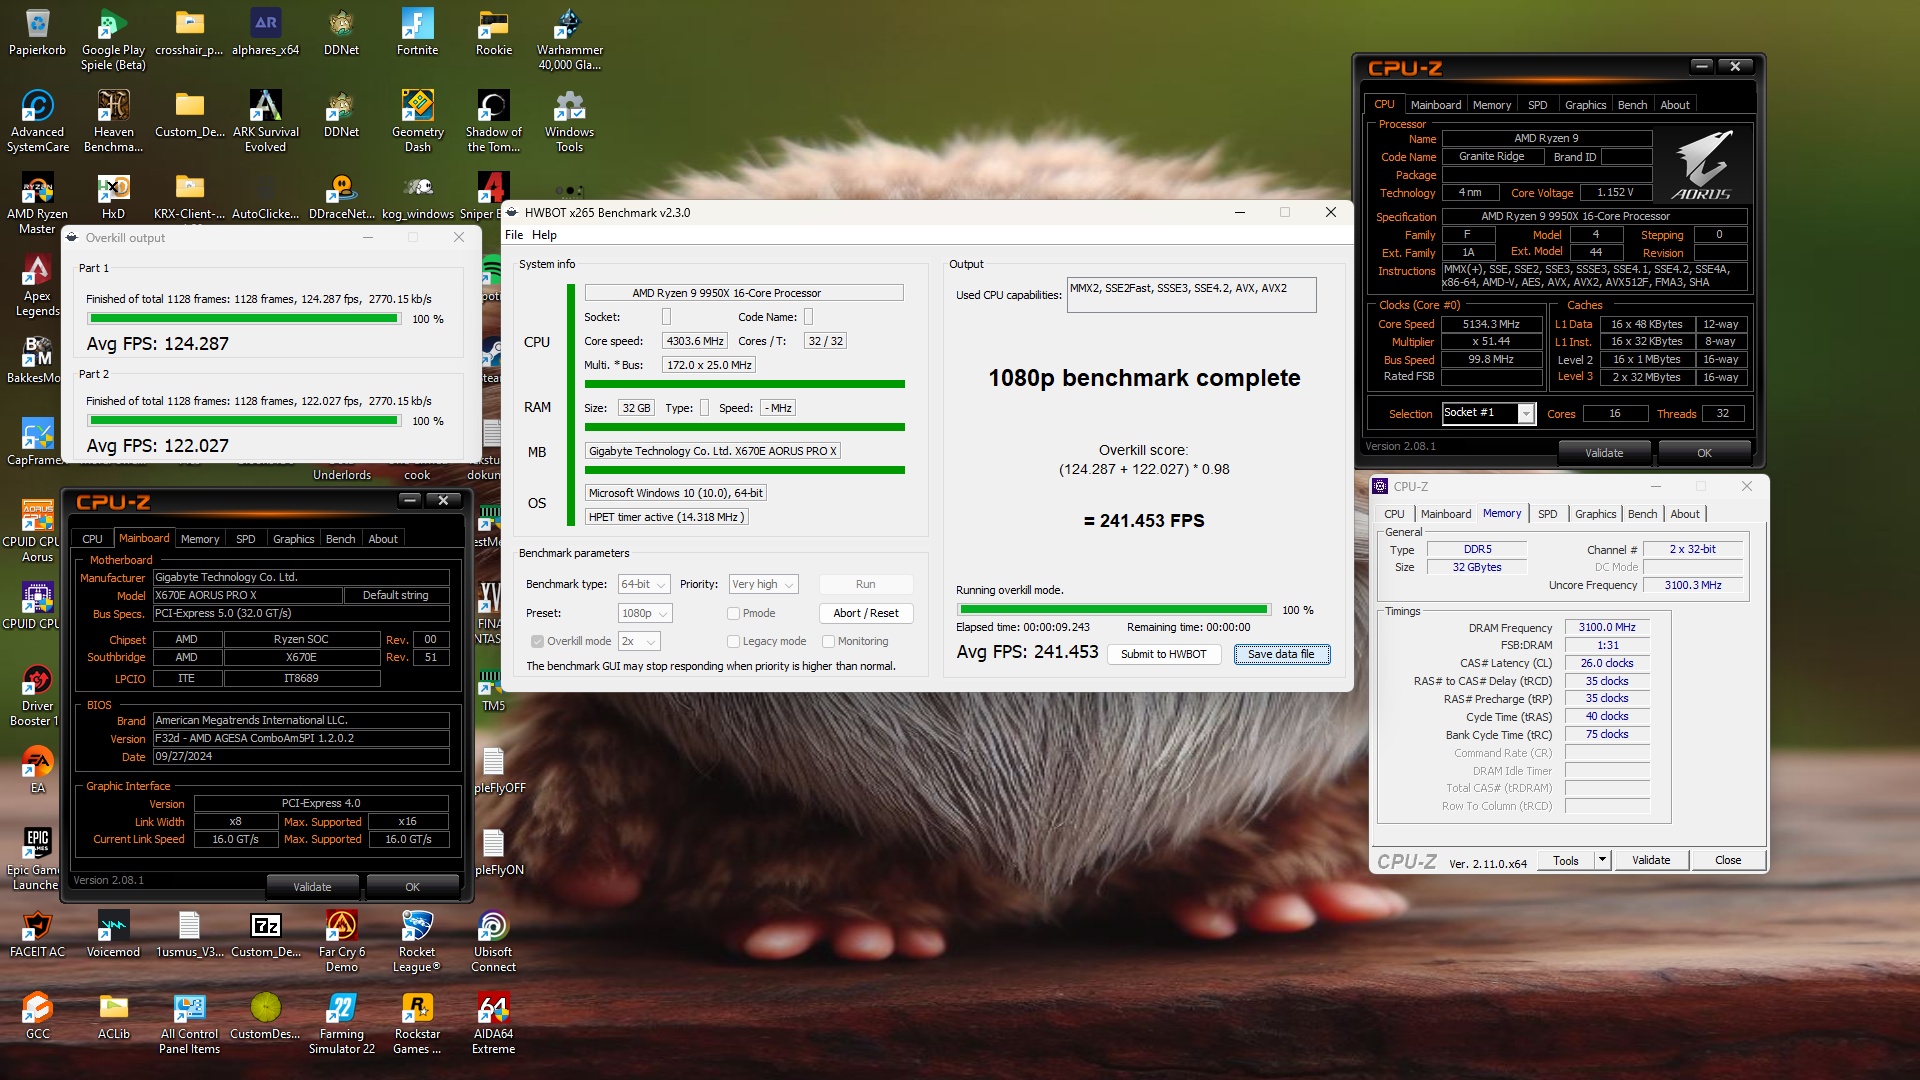Launch FACEIT AC desktop icon
Viewport: 1920px width, 1080px height.
[x=38, y=934]
